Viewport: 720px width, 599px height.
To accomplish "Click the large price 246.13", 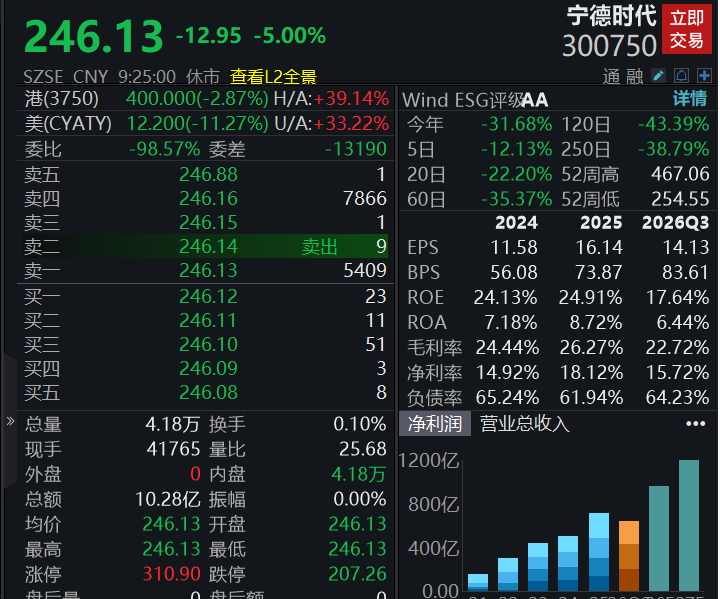I will click(94, 37).
